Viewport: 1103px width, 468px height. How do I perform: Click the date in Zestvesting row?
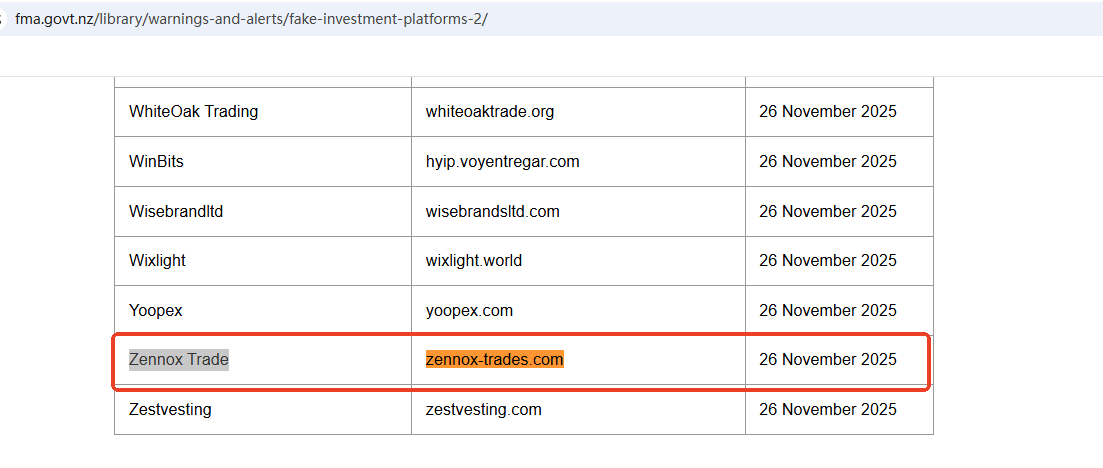pyautogui.click(x=827, y=409)
